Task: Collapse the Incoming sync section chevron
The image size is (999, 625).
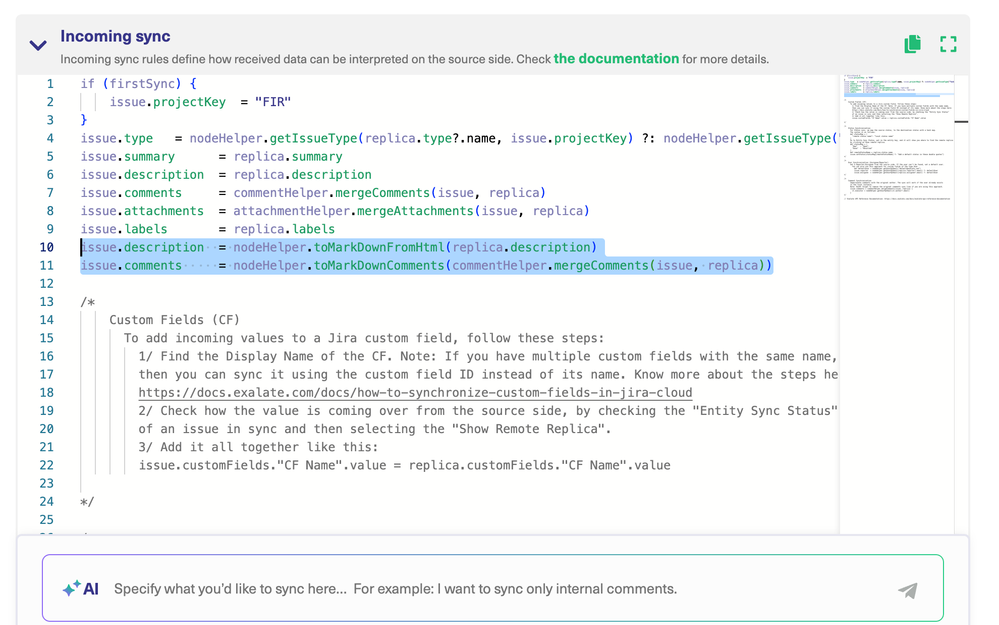Action: [38, 45]
